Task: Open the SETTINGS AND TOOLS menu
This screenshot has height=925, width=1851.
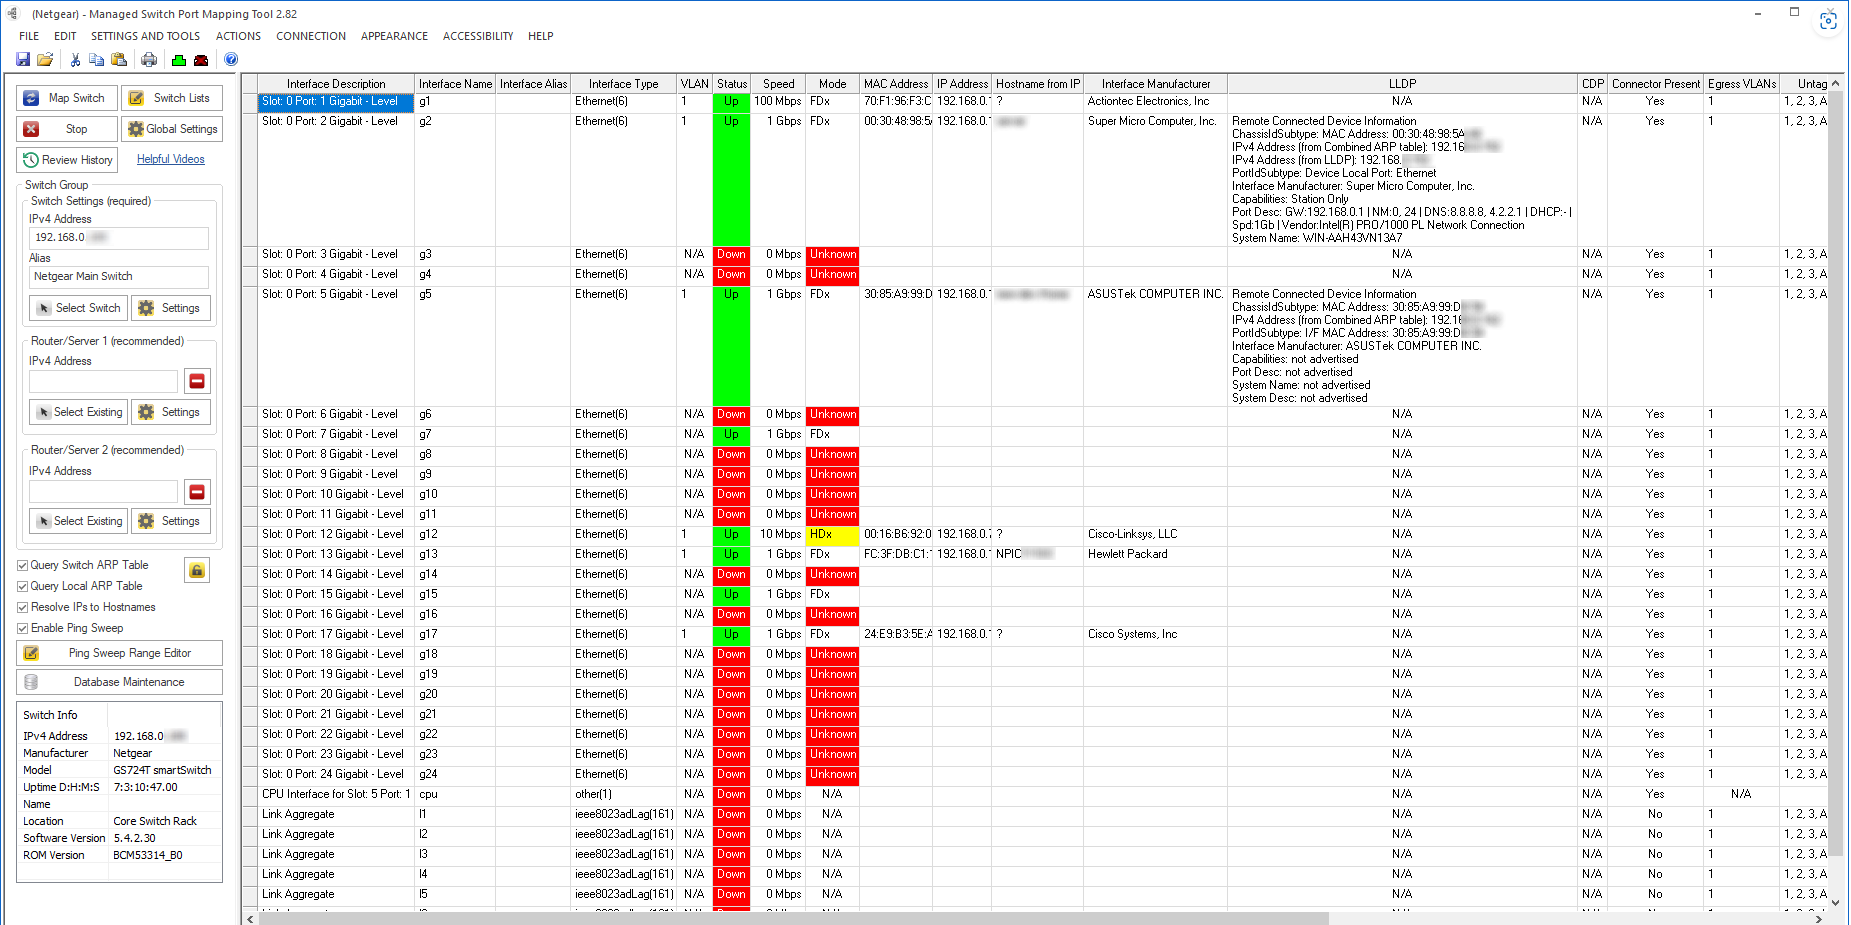Action: (x=145, y=36)
